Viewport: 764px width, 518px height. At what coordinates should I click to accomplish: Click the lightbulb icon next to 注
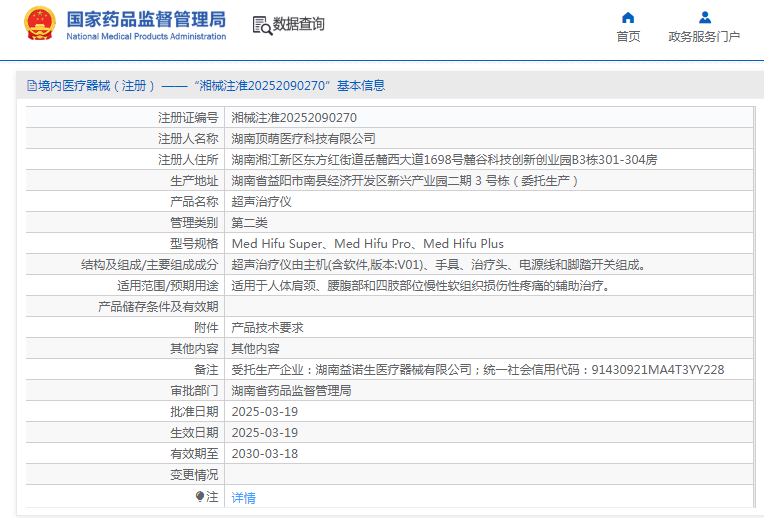point(200,497)
